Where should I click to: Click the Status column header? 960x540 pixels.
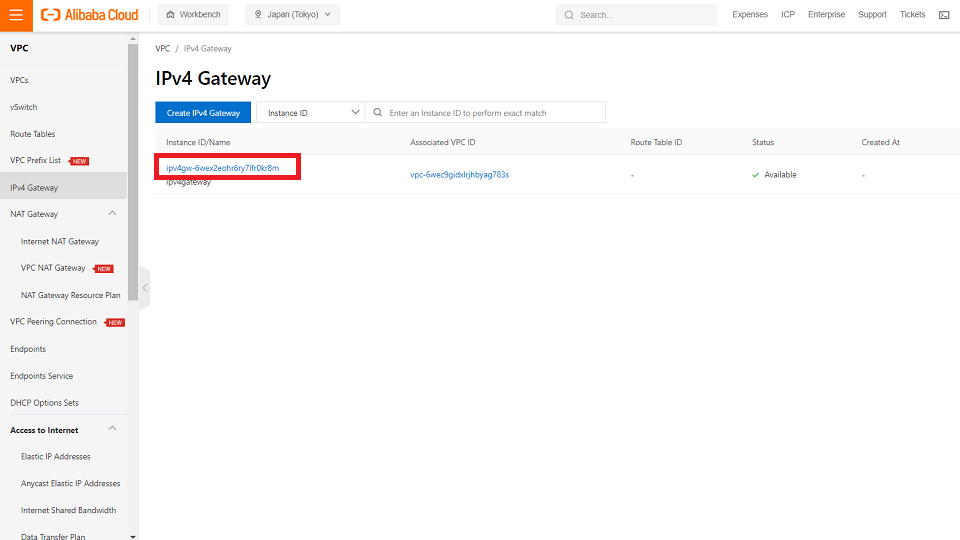tap(763, 142)
